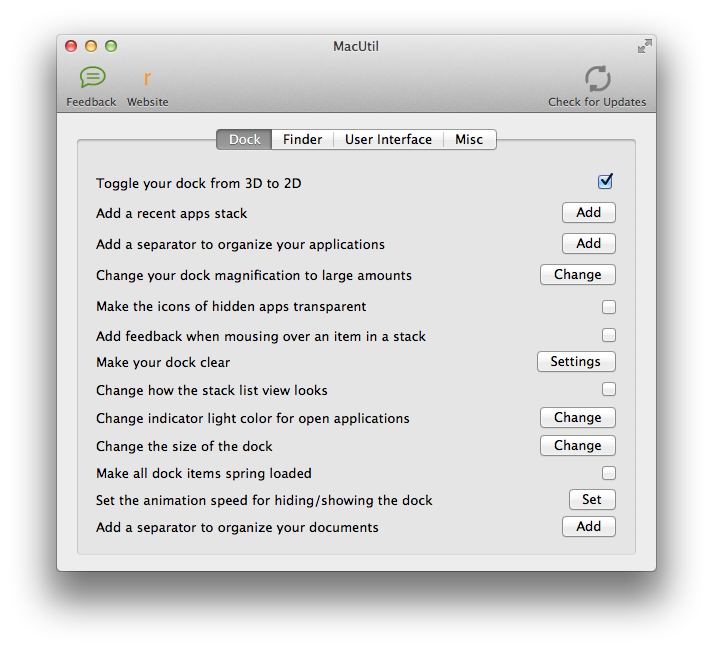
Task: Click the "Add a recent apps stack" label
Action: tap(171, 213)
